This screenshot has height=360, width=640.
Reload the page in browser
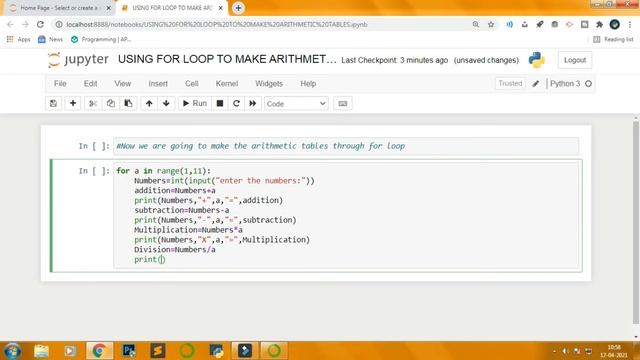[40, 24]
